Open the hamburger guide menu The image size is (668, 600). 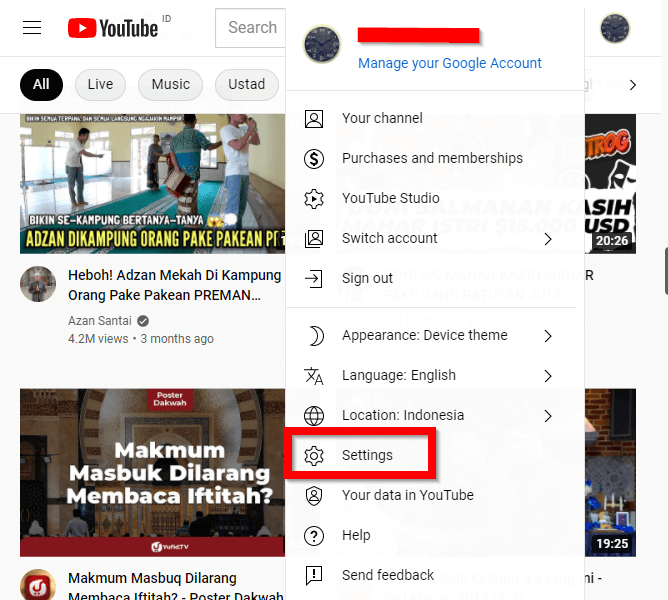(x=32, y=28)
